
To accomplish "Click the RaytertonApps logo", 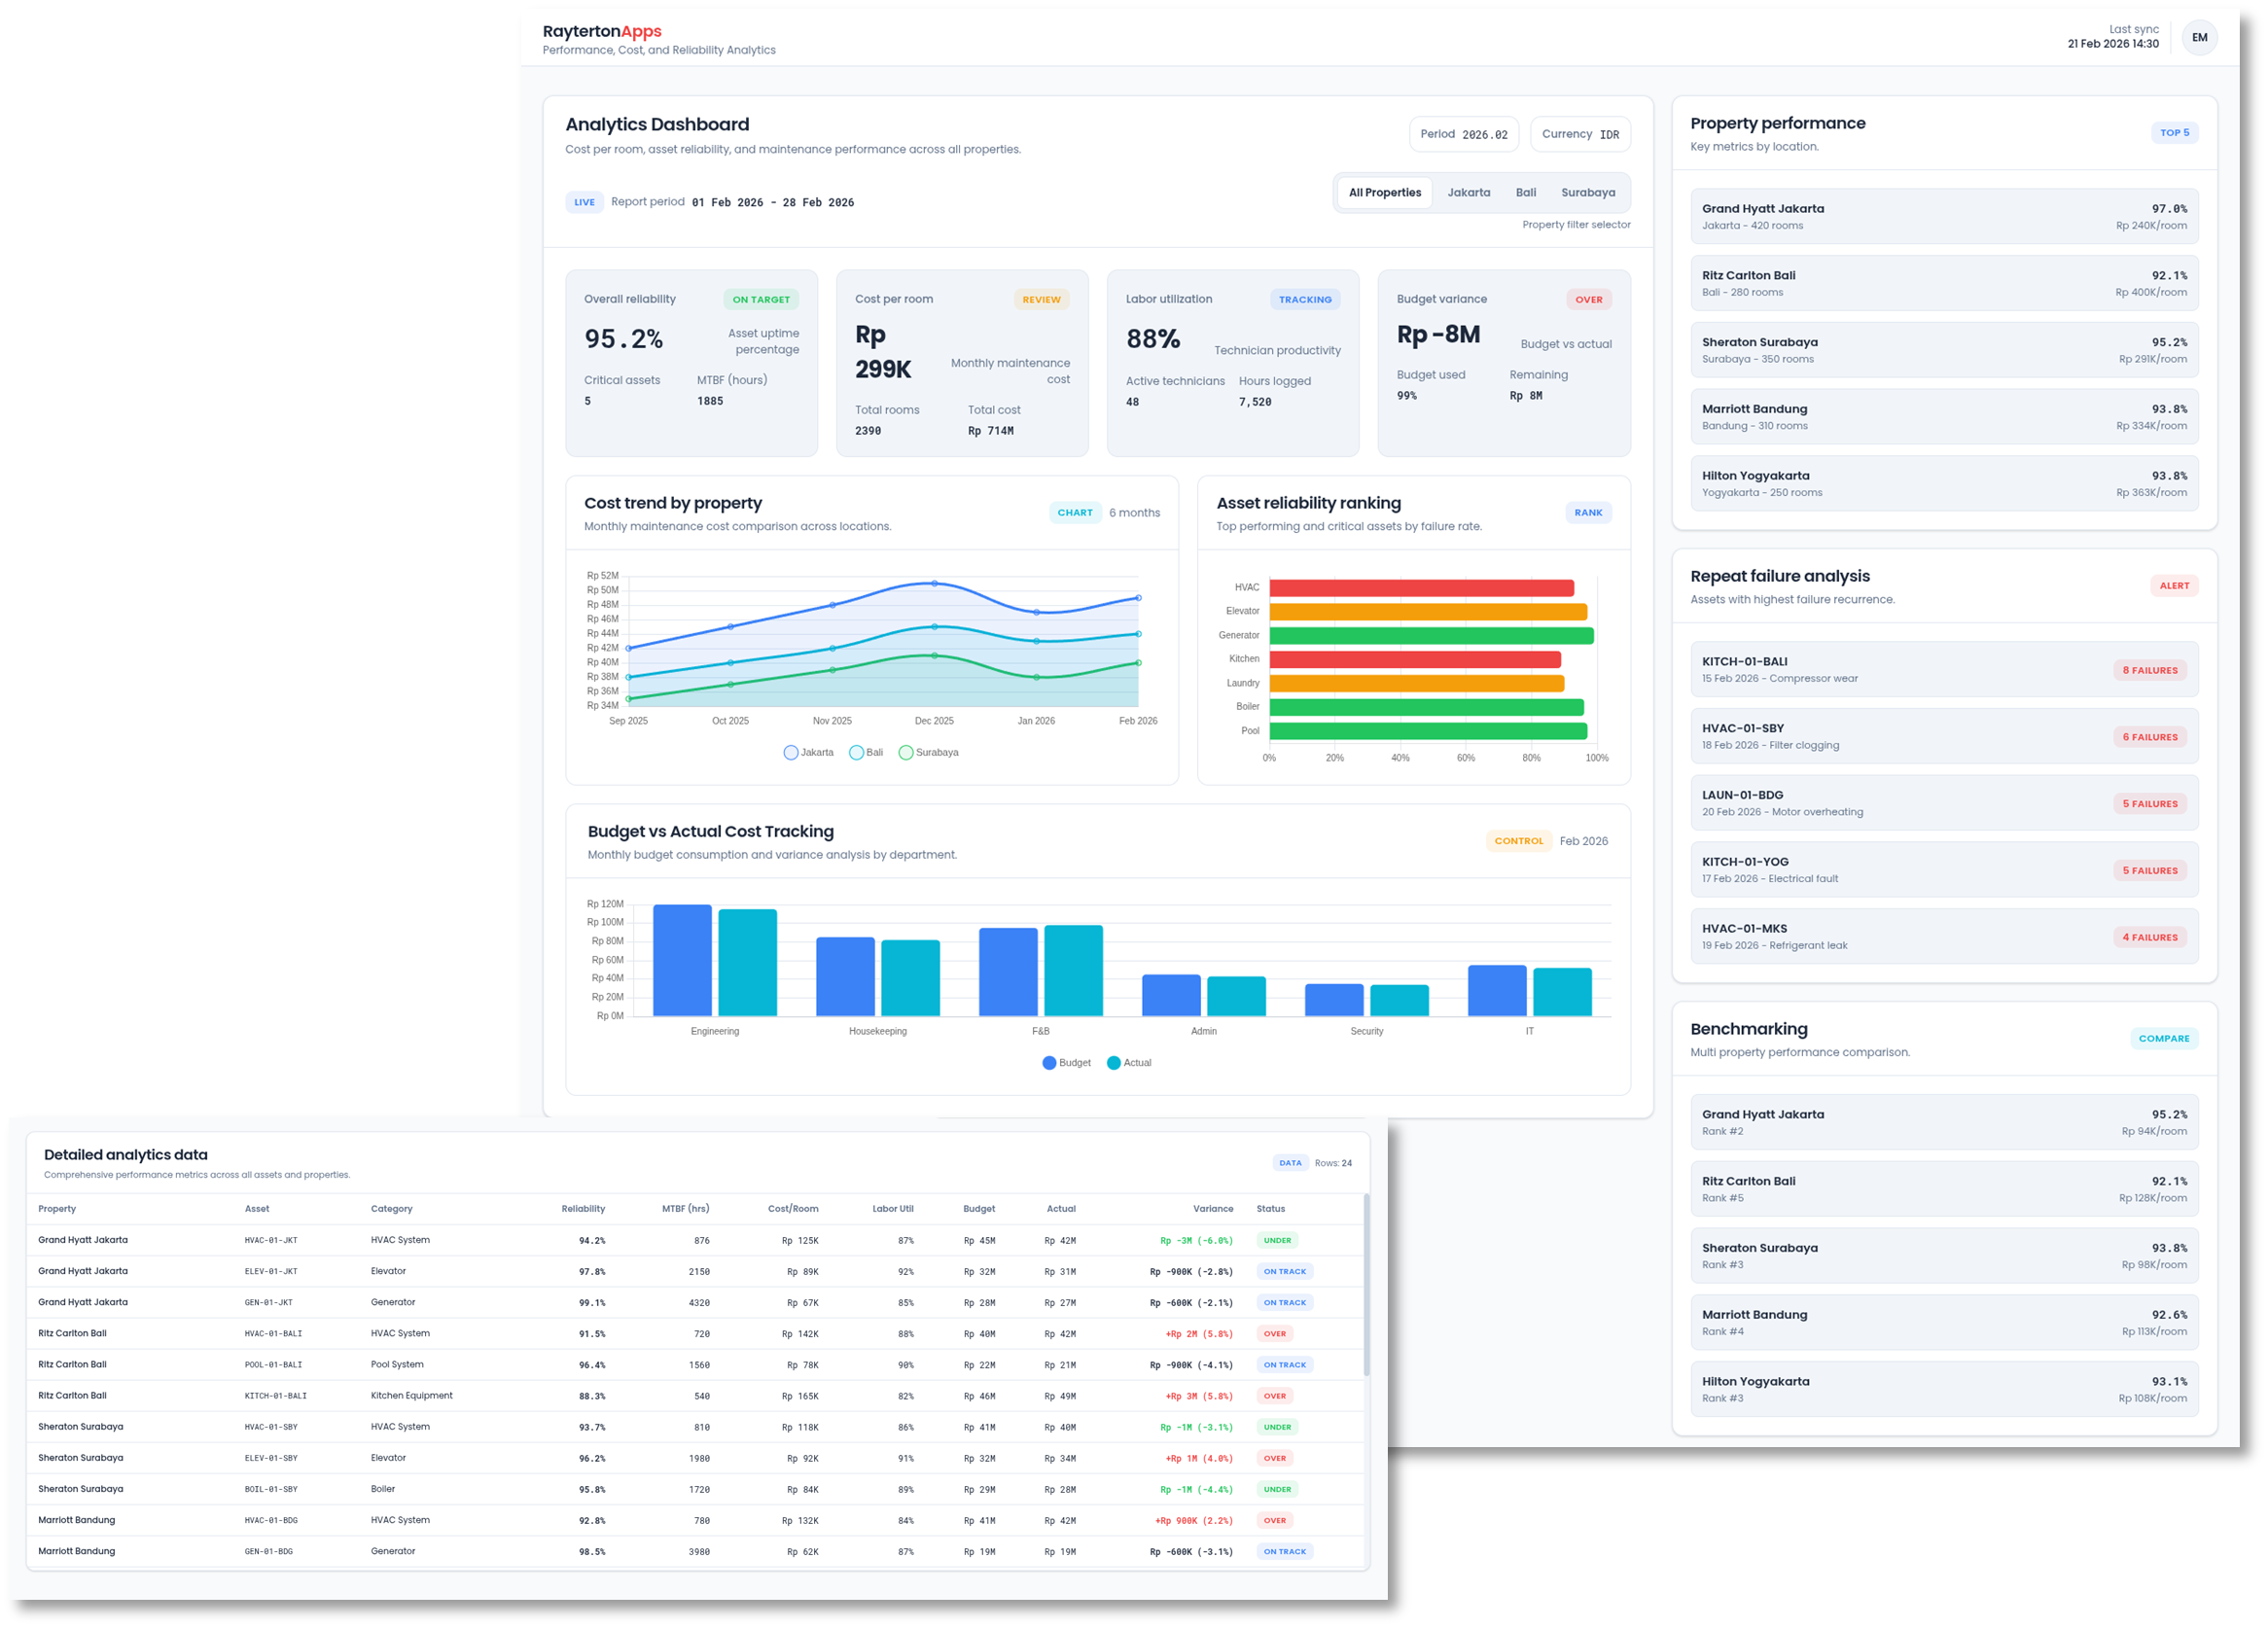I will [x=601, y=31].
